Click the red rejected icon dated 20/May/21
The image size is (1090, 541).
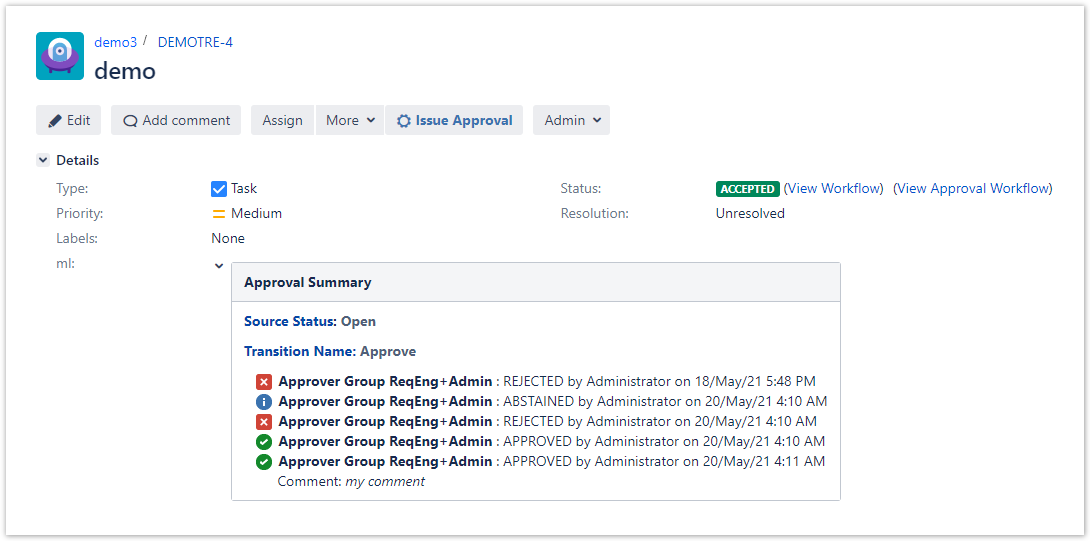pos(264,422)
